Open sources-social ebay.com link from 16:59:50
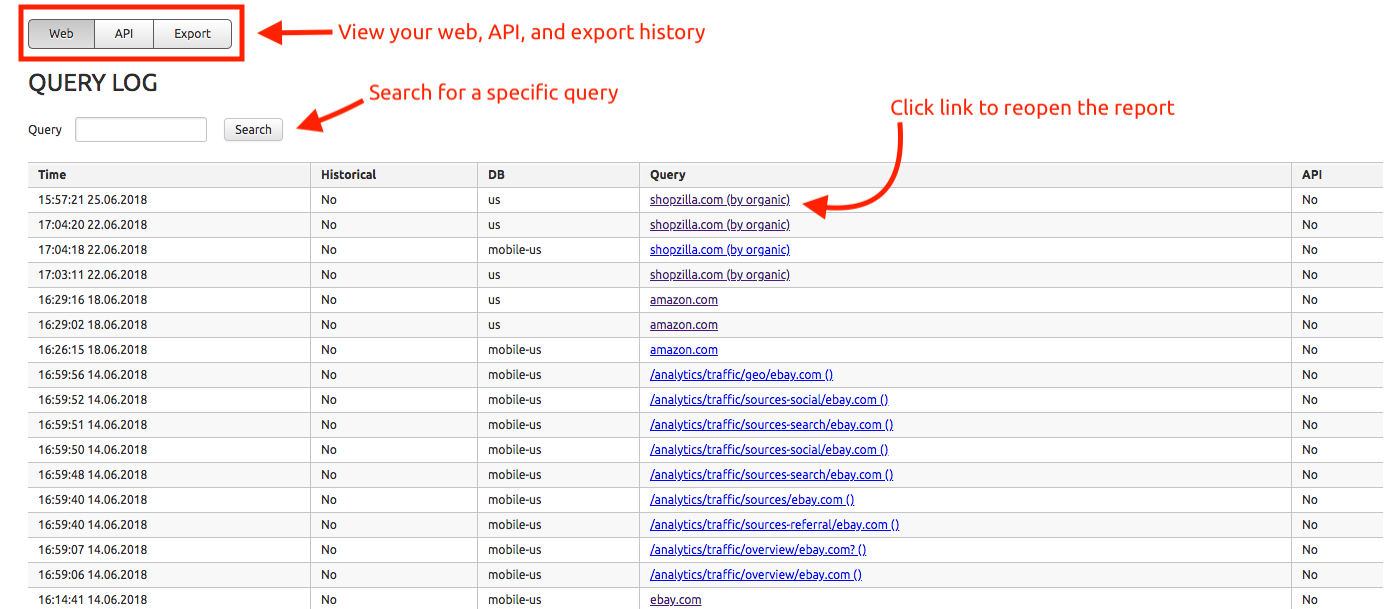 click(769, 450)
